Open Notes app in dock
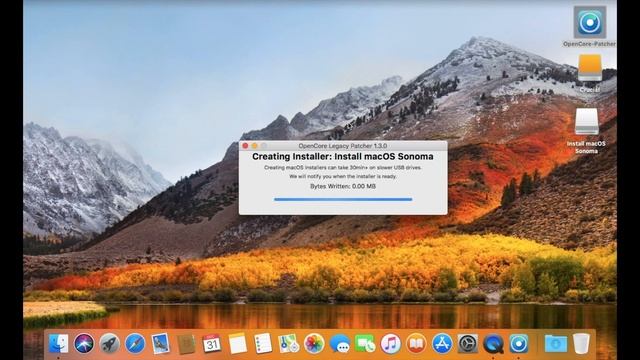This screenshot has height=360, width=640. tap(238, 343)
